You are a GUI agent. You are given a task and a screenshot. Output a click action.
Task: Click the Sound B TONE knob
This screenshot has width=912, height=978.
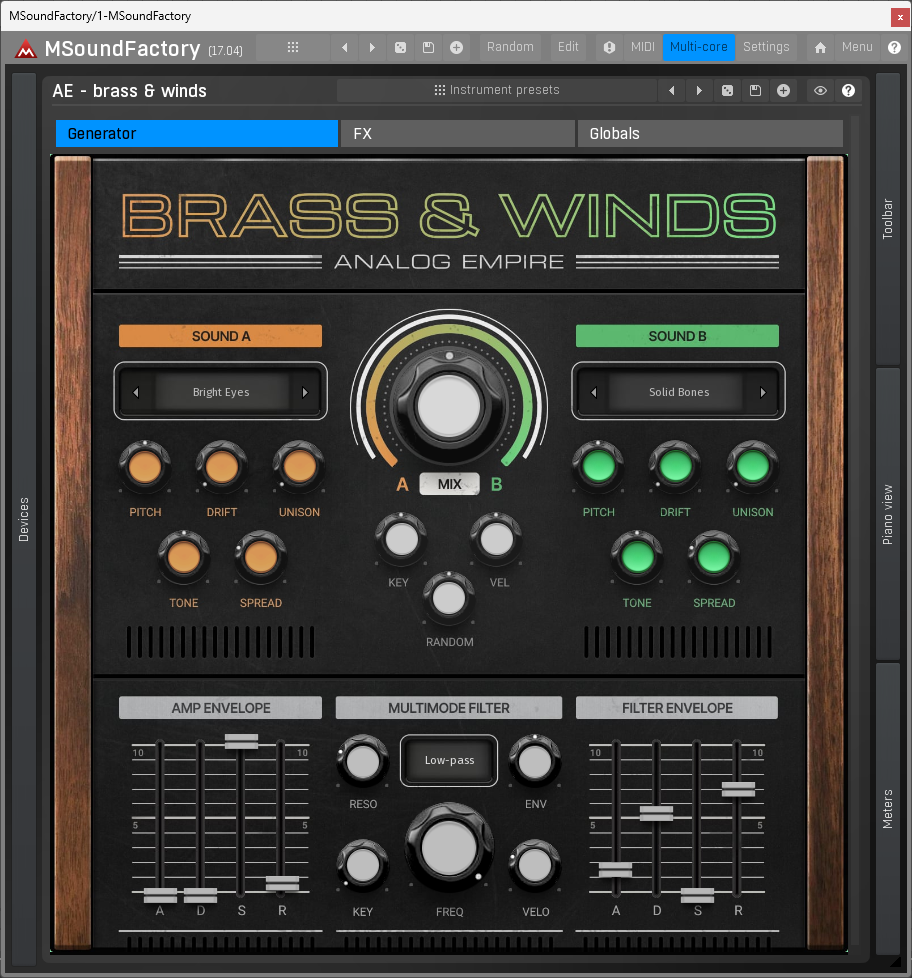click(x=637, y=557)
